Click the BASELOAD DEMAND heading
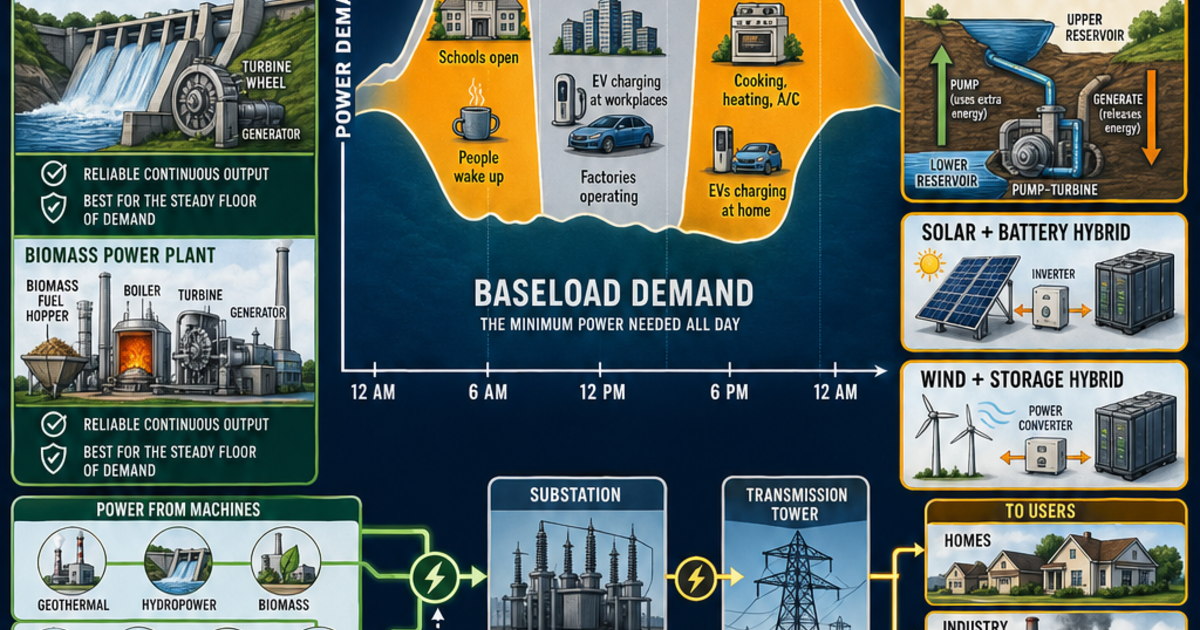This screenshot has width=1200, height=630. (x=613, y=293)
